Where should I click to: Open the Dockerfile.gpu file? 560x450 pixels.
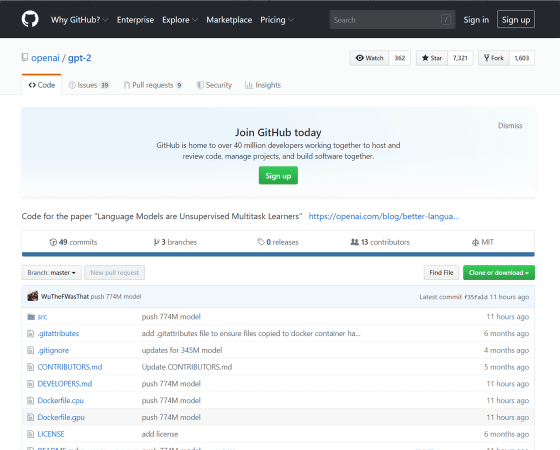(61, 418)
